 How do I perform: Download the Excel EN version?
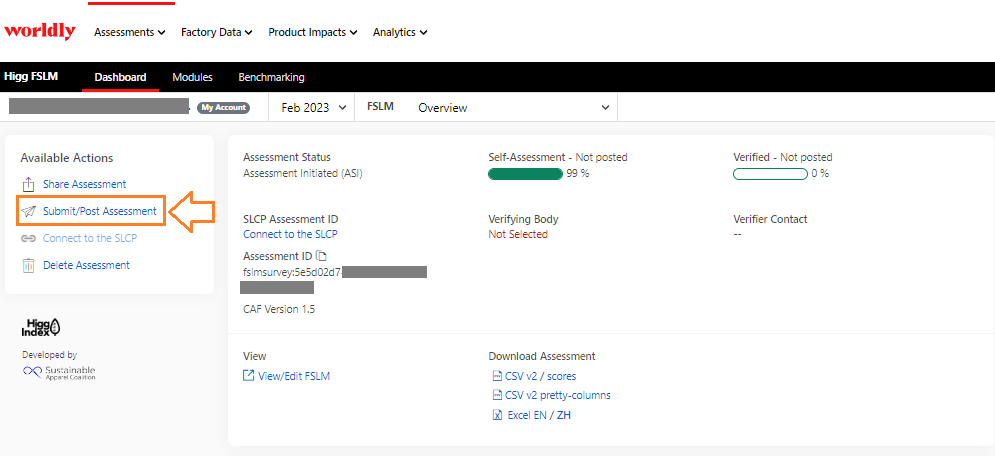coord(527,415)
